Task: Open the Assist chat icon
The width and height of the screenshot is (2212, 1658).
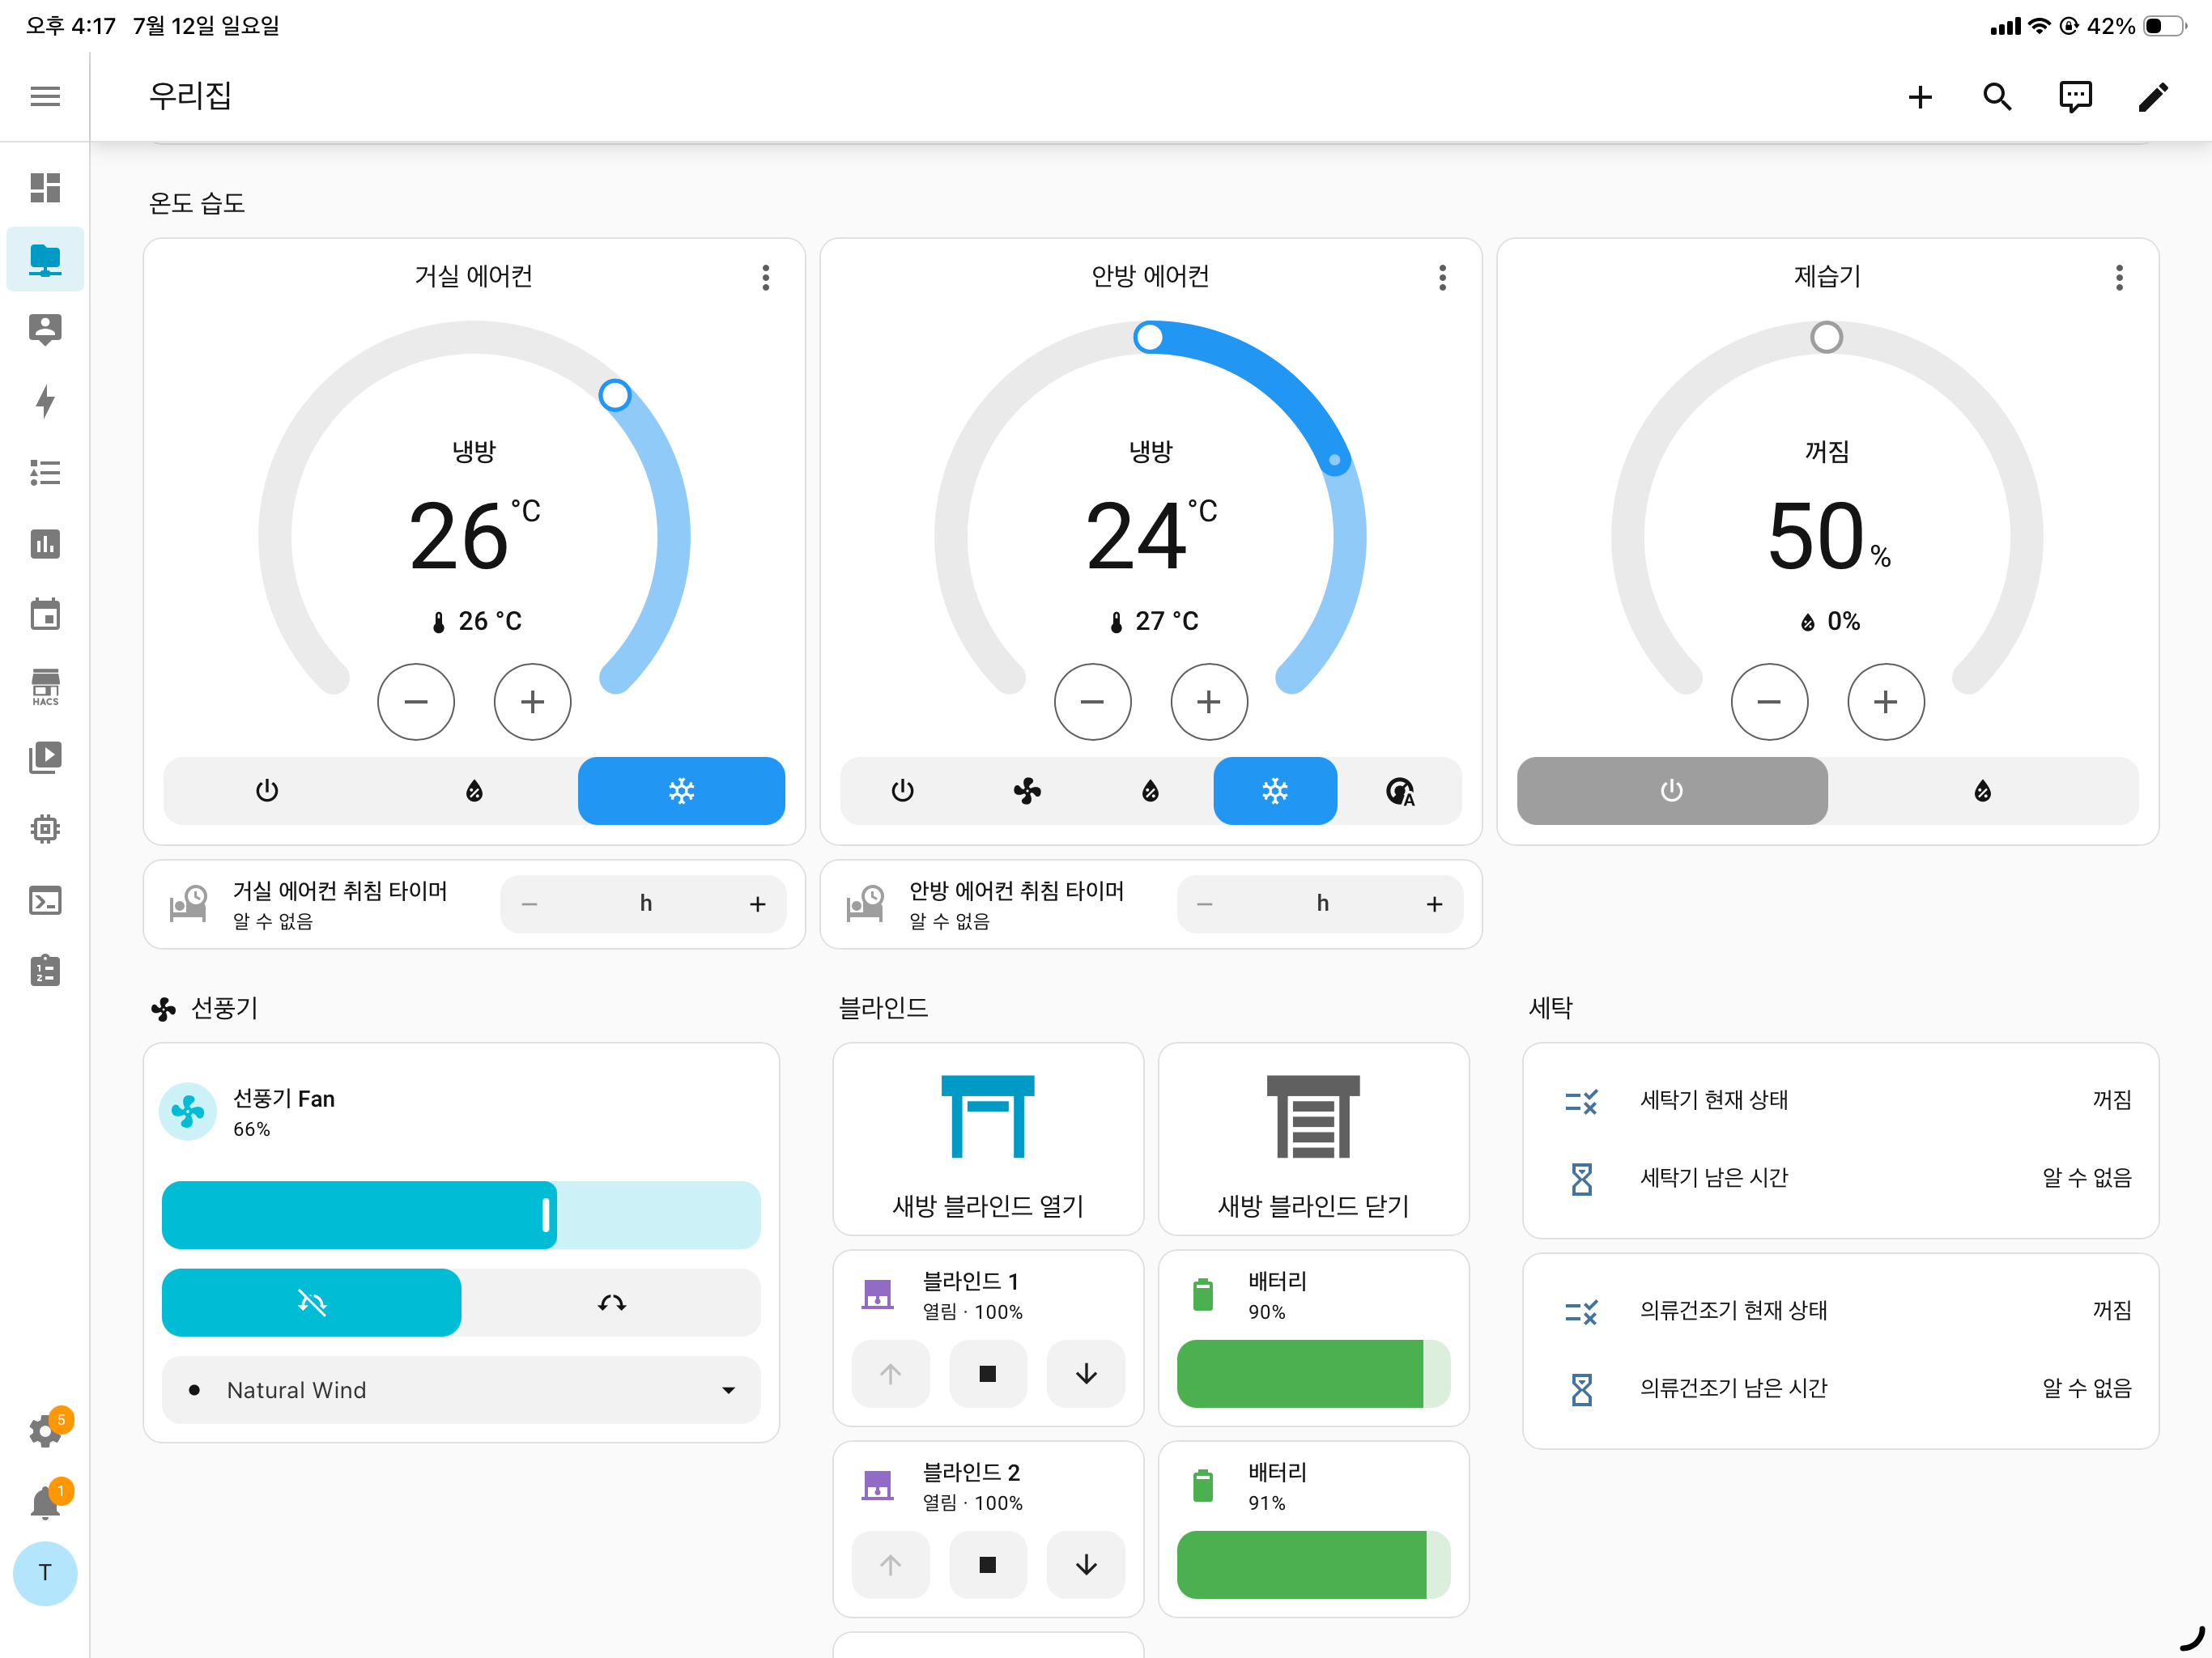Action: click(2075, 96)
